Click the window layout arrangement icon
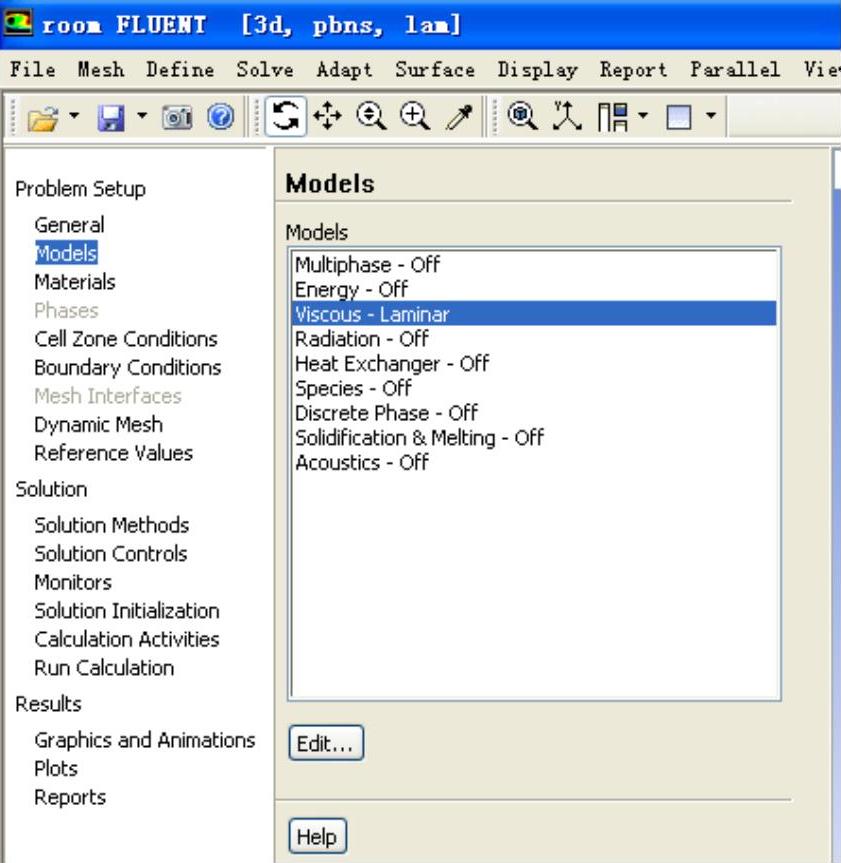The height and width of the screenshot is (863, 841). (613, 117)
